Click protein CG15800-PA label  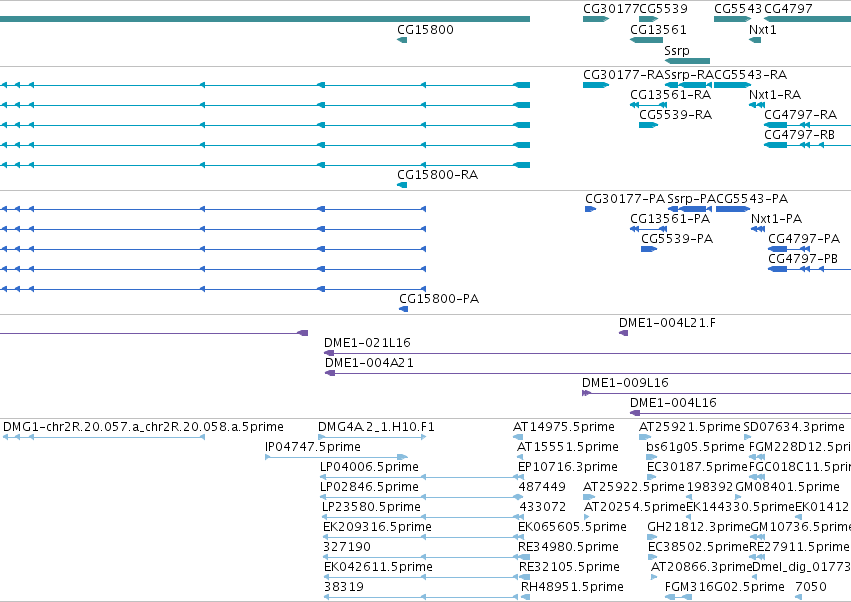(x=439, y=299)
